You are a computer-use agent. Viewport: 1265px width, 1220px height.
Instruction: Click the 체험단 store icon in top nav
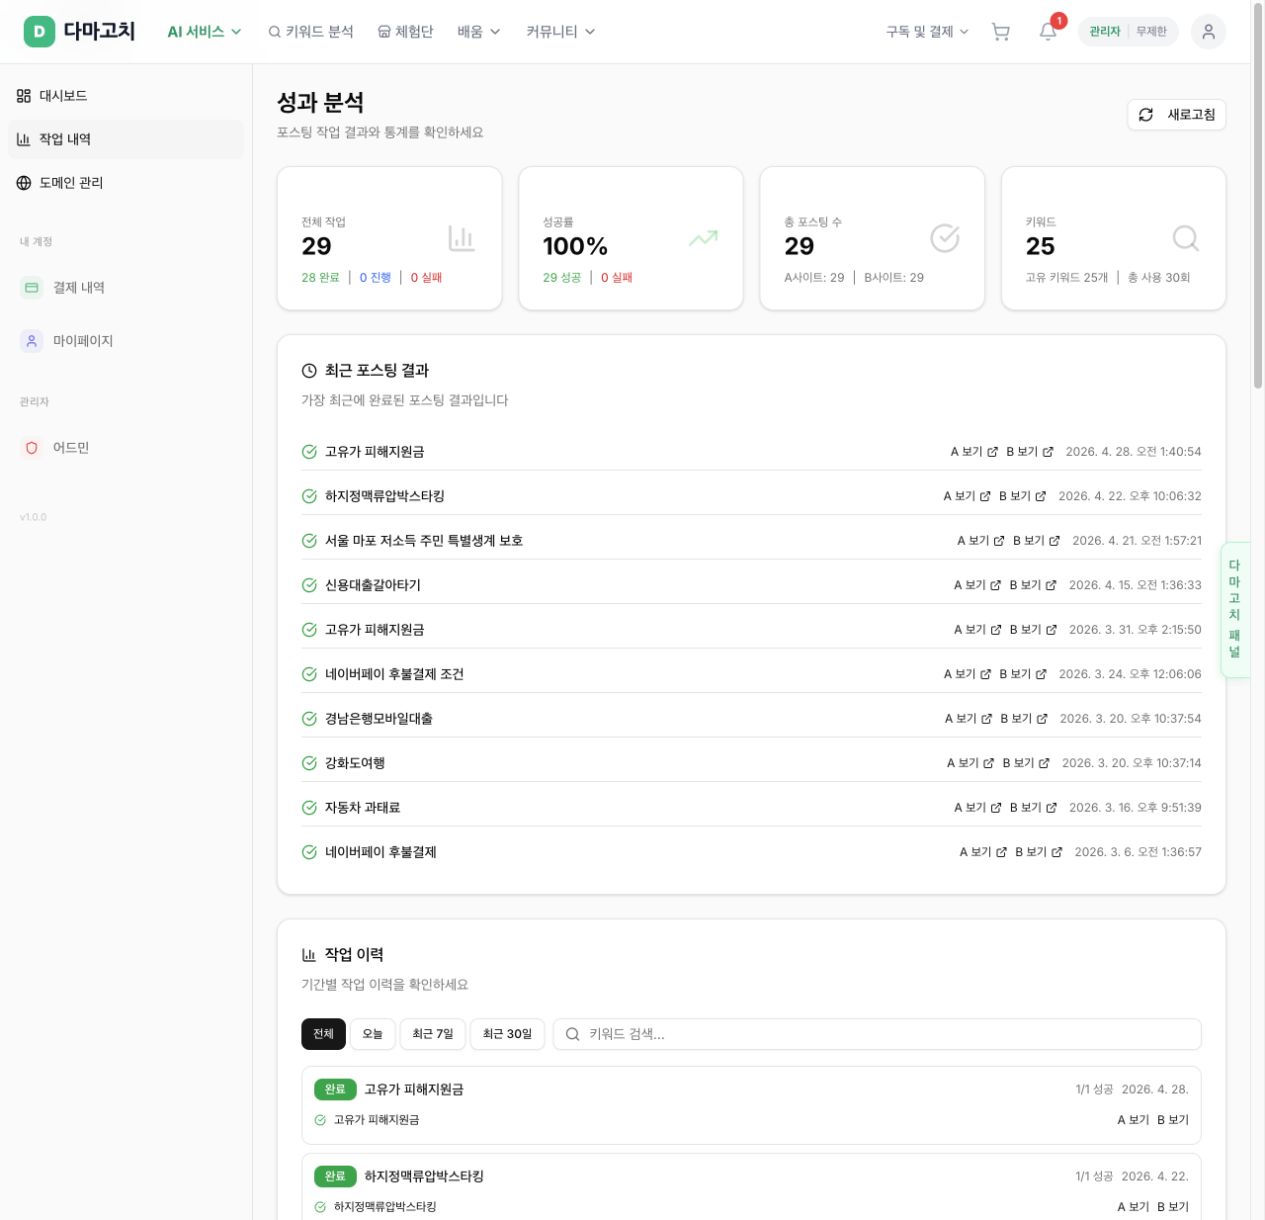coord(384,32)
